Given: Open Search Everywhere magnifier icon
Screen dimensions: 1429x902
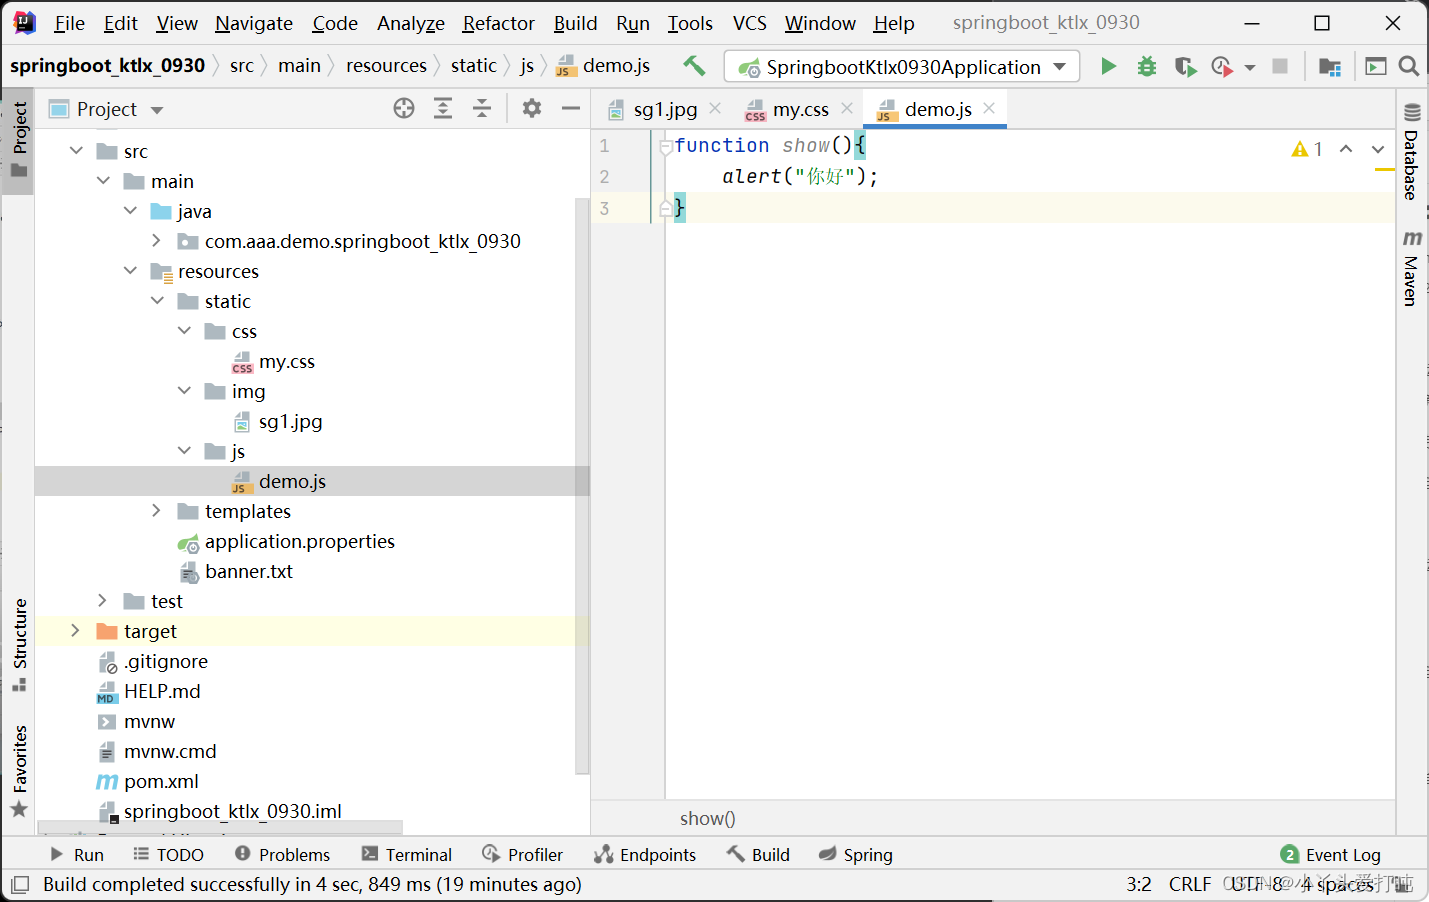Looking at the screenshot, I should 1409,66.
